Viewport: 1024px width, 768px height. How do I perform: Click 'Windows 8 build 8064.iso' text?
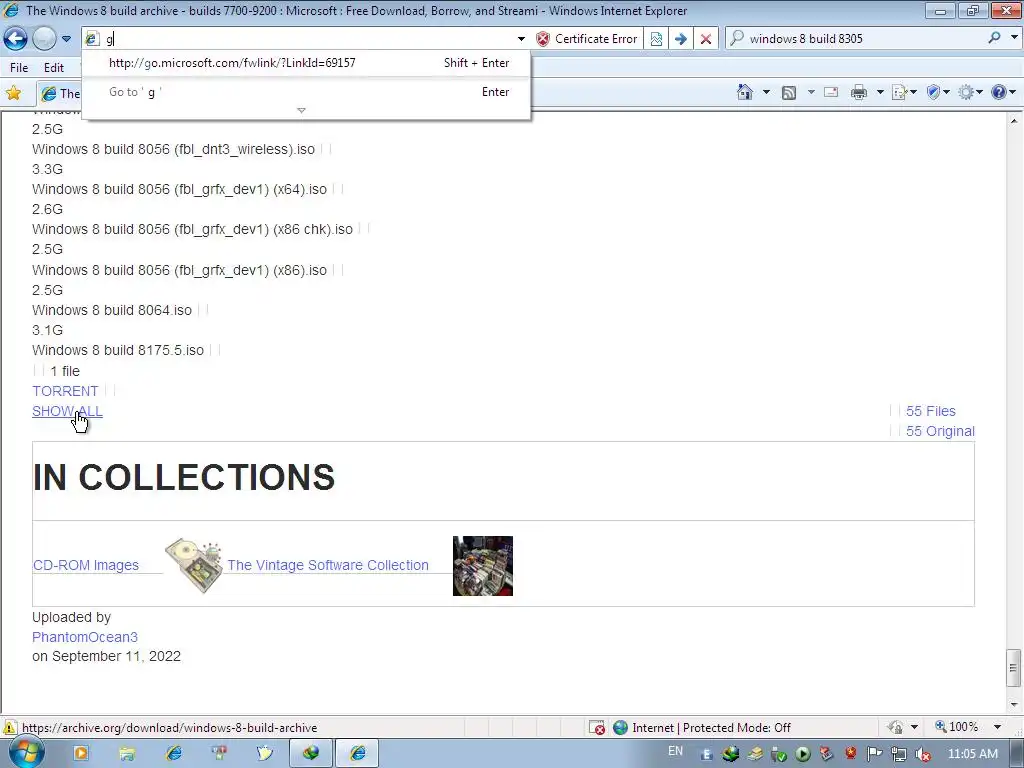[112, 310]
